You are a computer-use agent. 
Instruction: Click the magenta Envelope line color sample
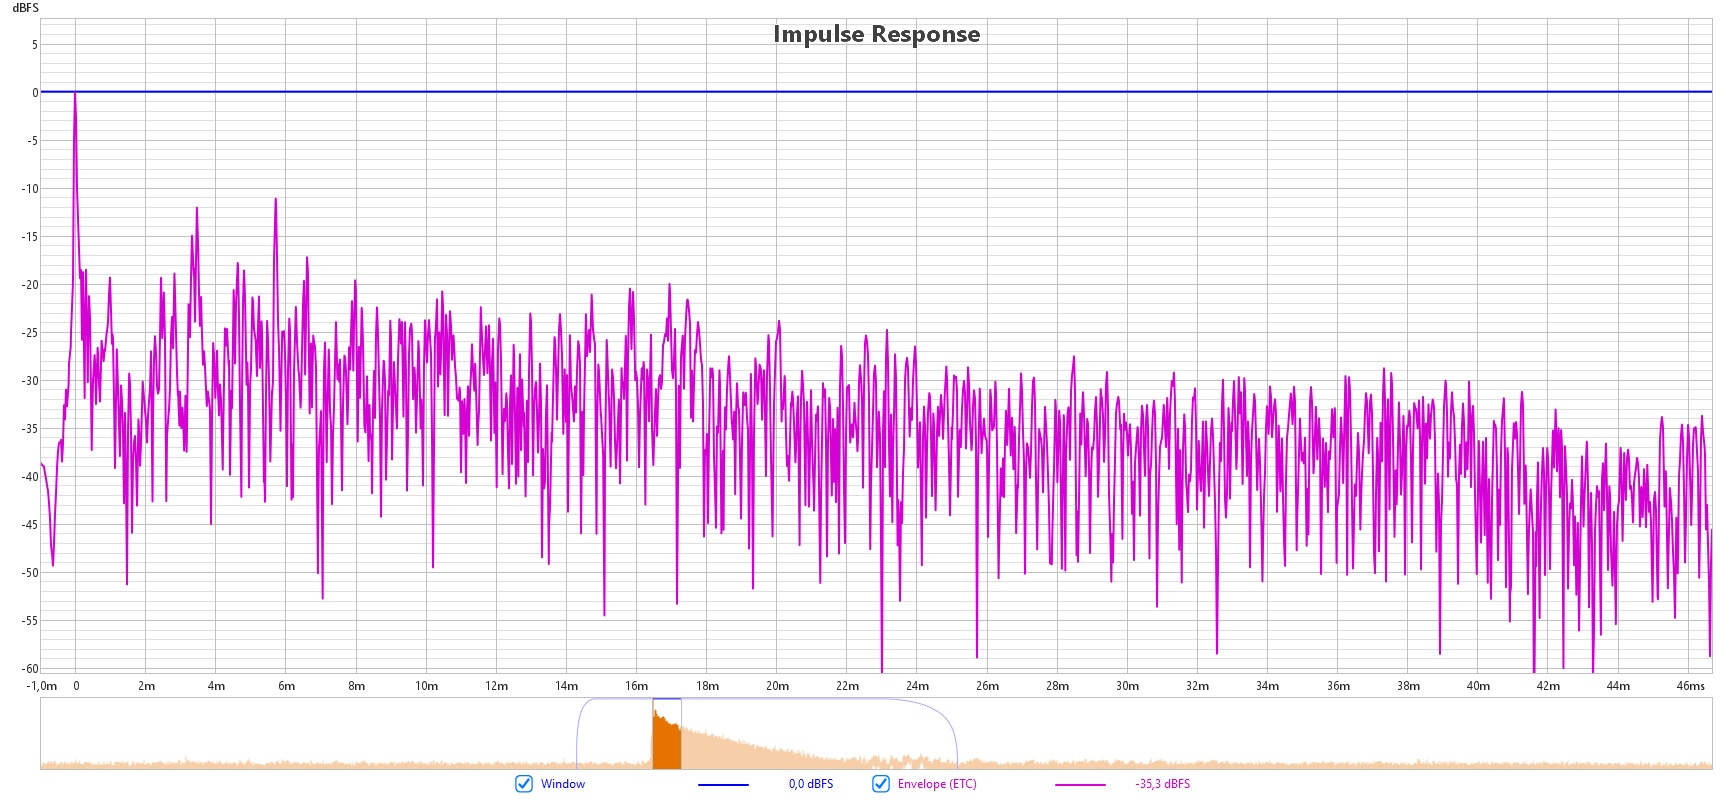pos(1080,785)
